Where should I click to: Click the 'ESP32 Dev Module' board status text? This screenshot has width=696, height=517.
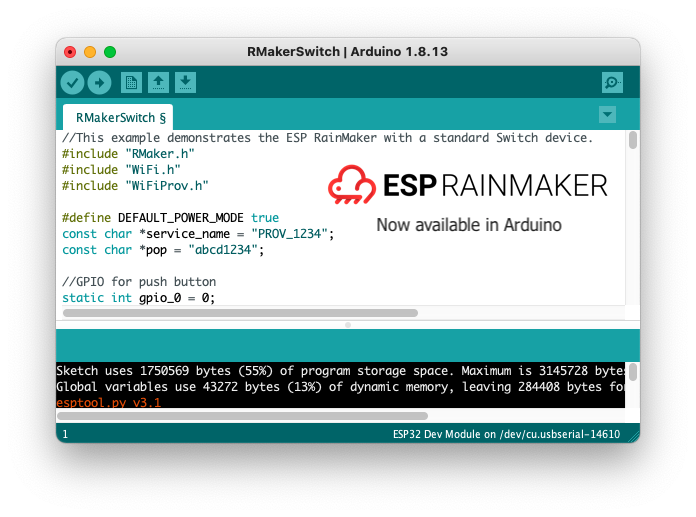point(506,434)
